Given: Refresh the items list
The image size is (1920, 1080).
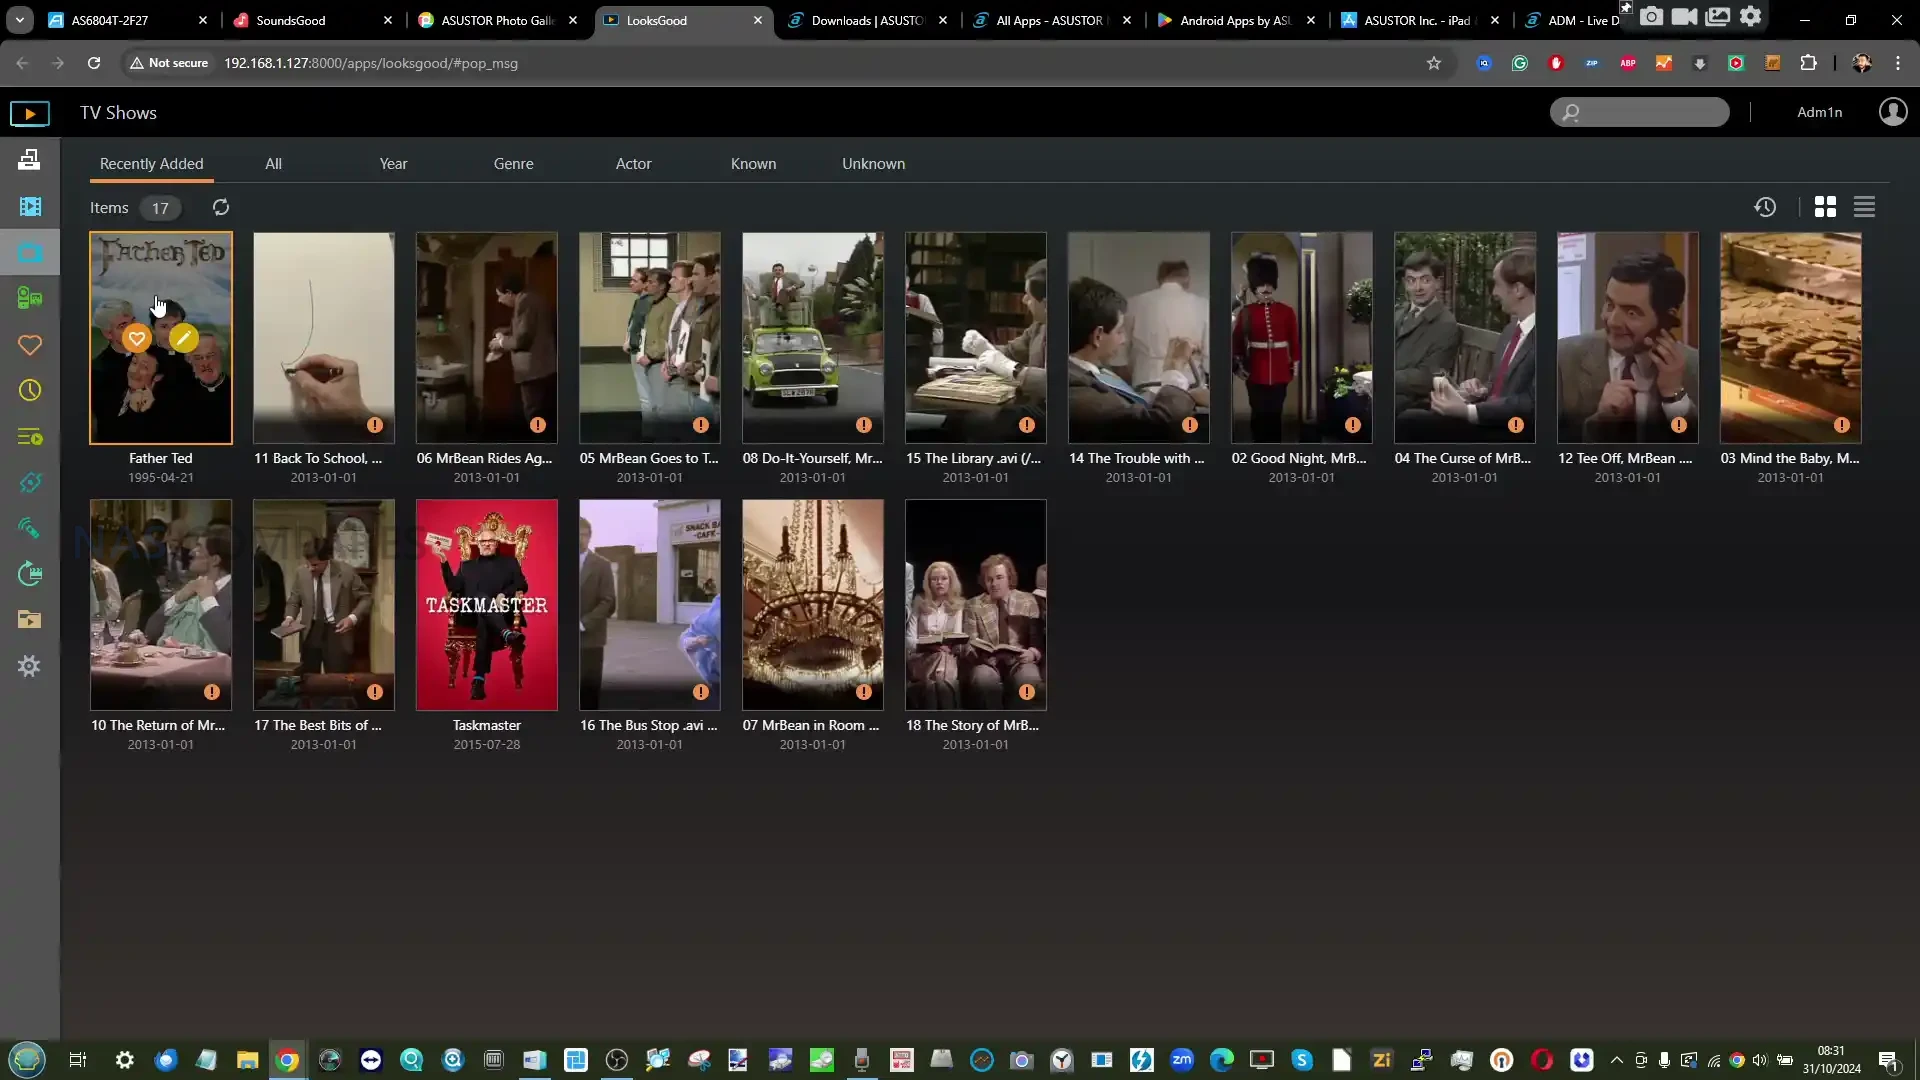Looking at the screenshot, I should click(221, 207).
